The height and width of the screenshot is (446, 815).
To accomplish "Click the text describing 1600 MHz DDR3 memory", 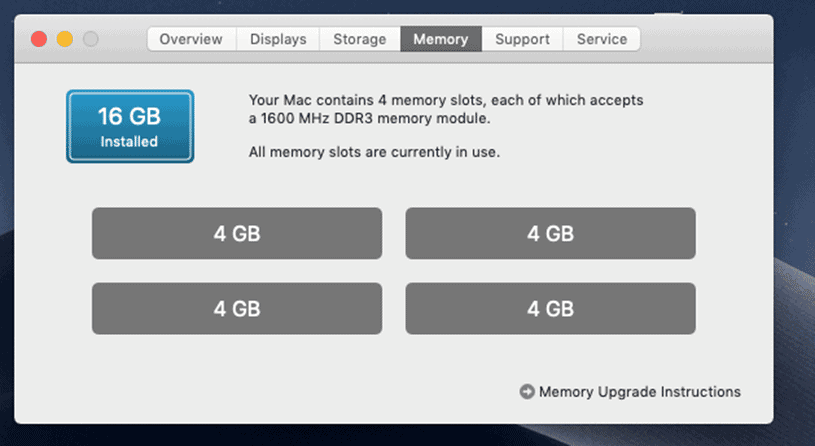I will 446,109.
